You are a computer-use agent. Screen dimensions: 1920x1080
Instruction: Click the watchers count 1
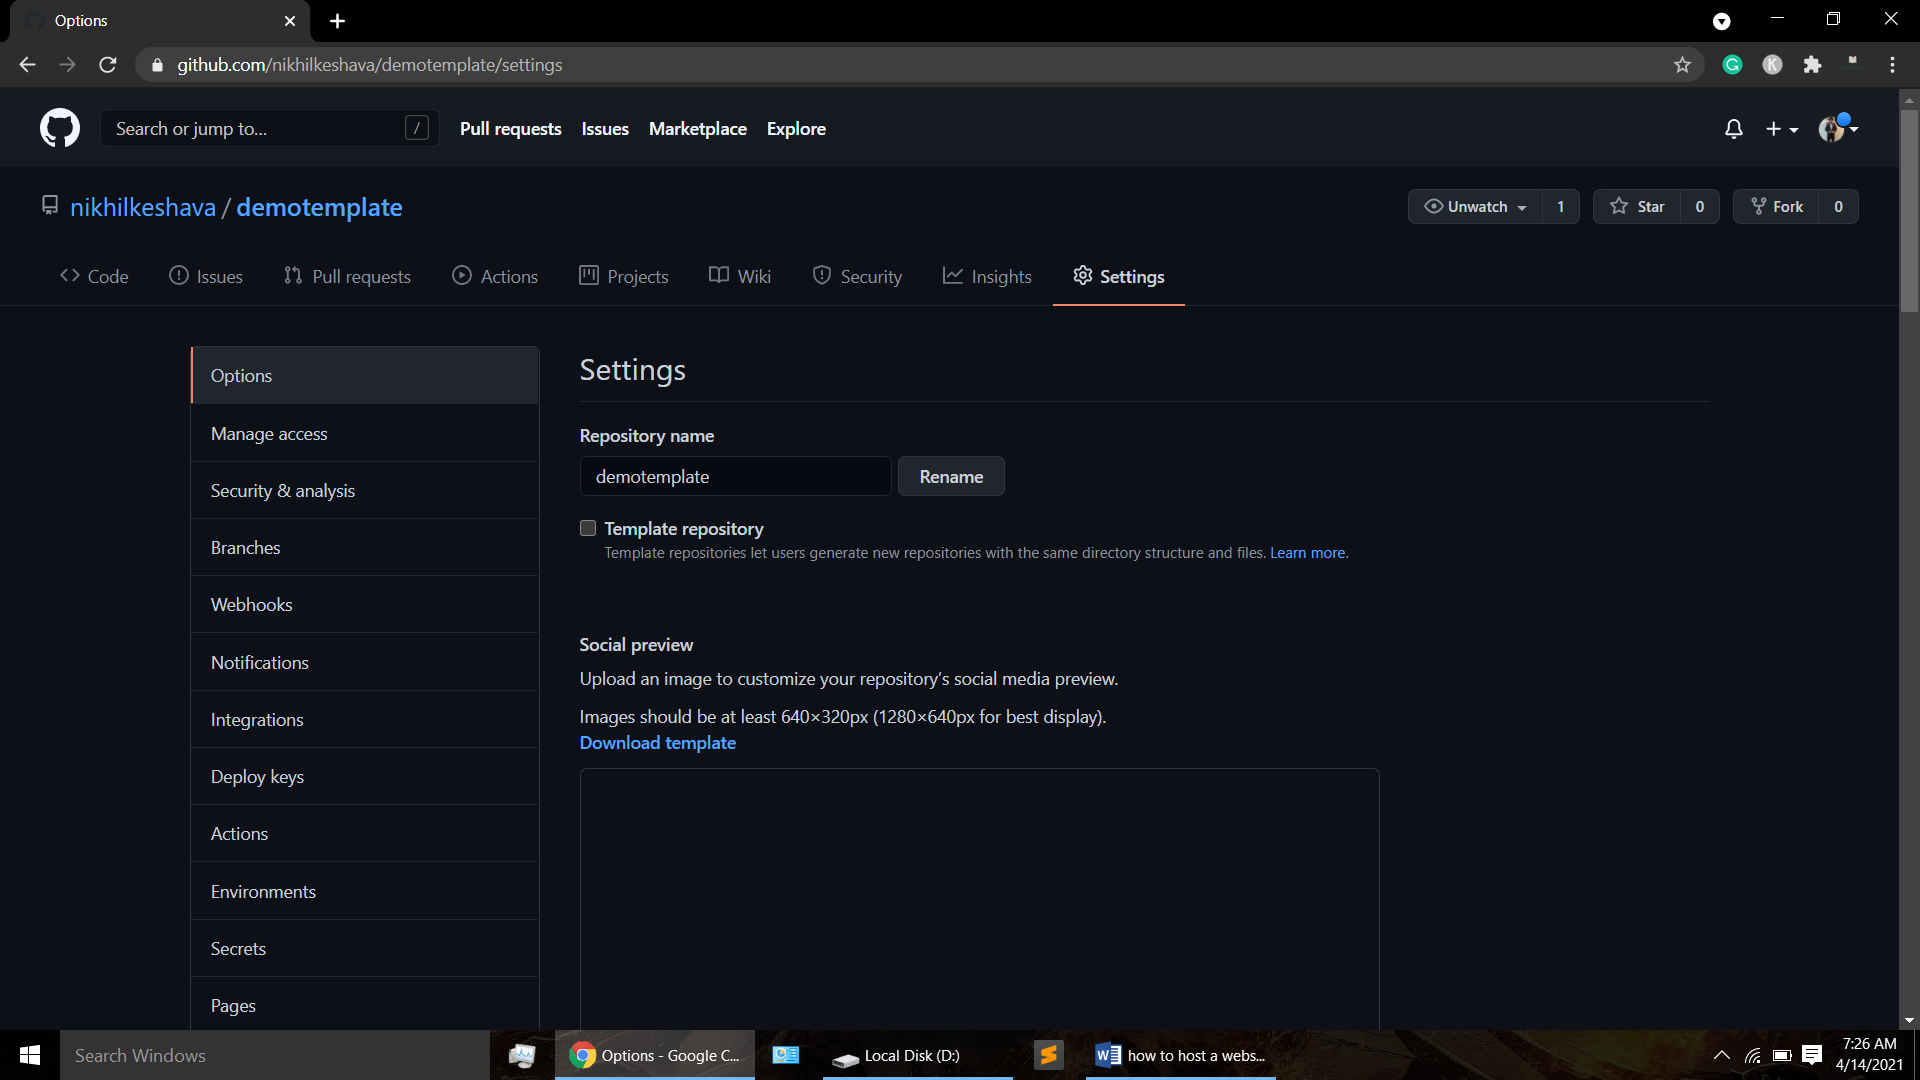pos(1560,207)
